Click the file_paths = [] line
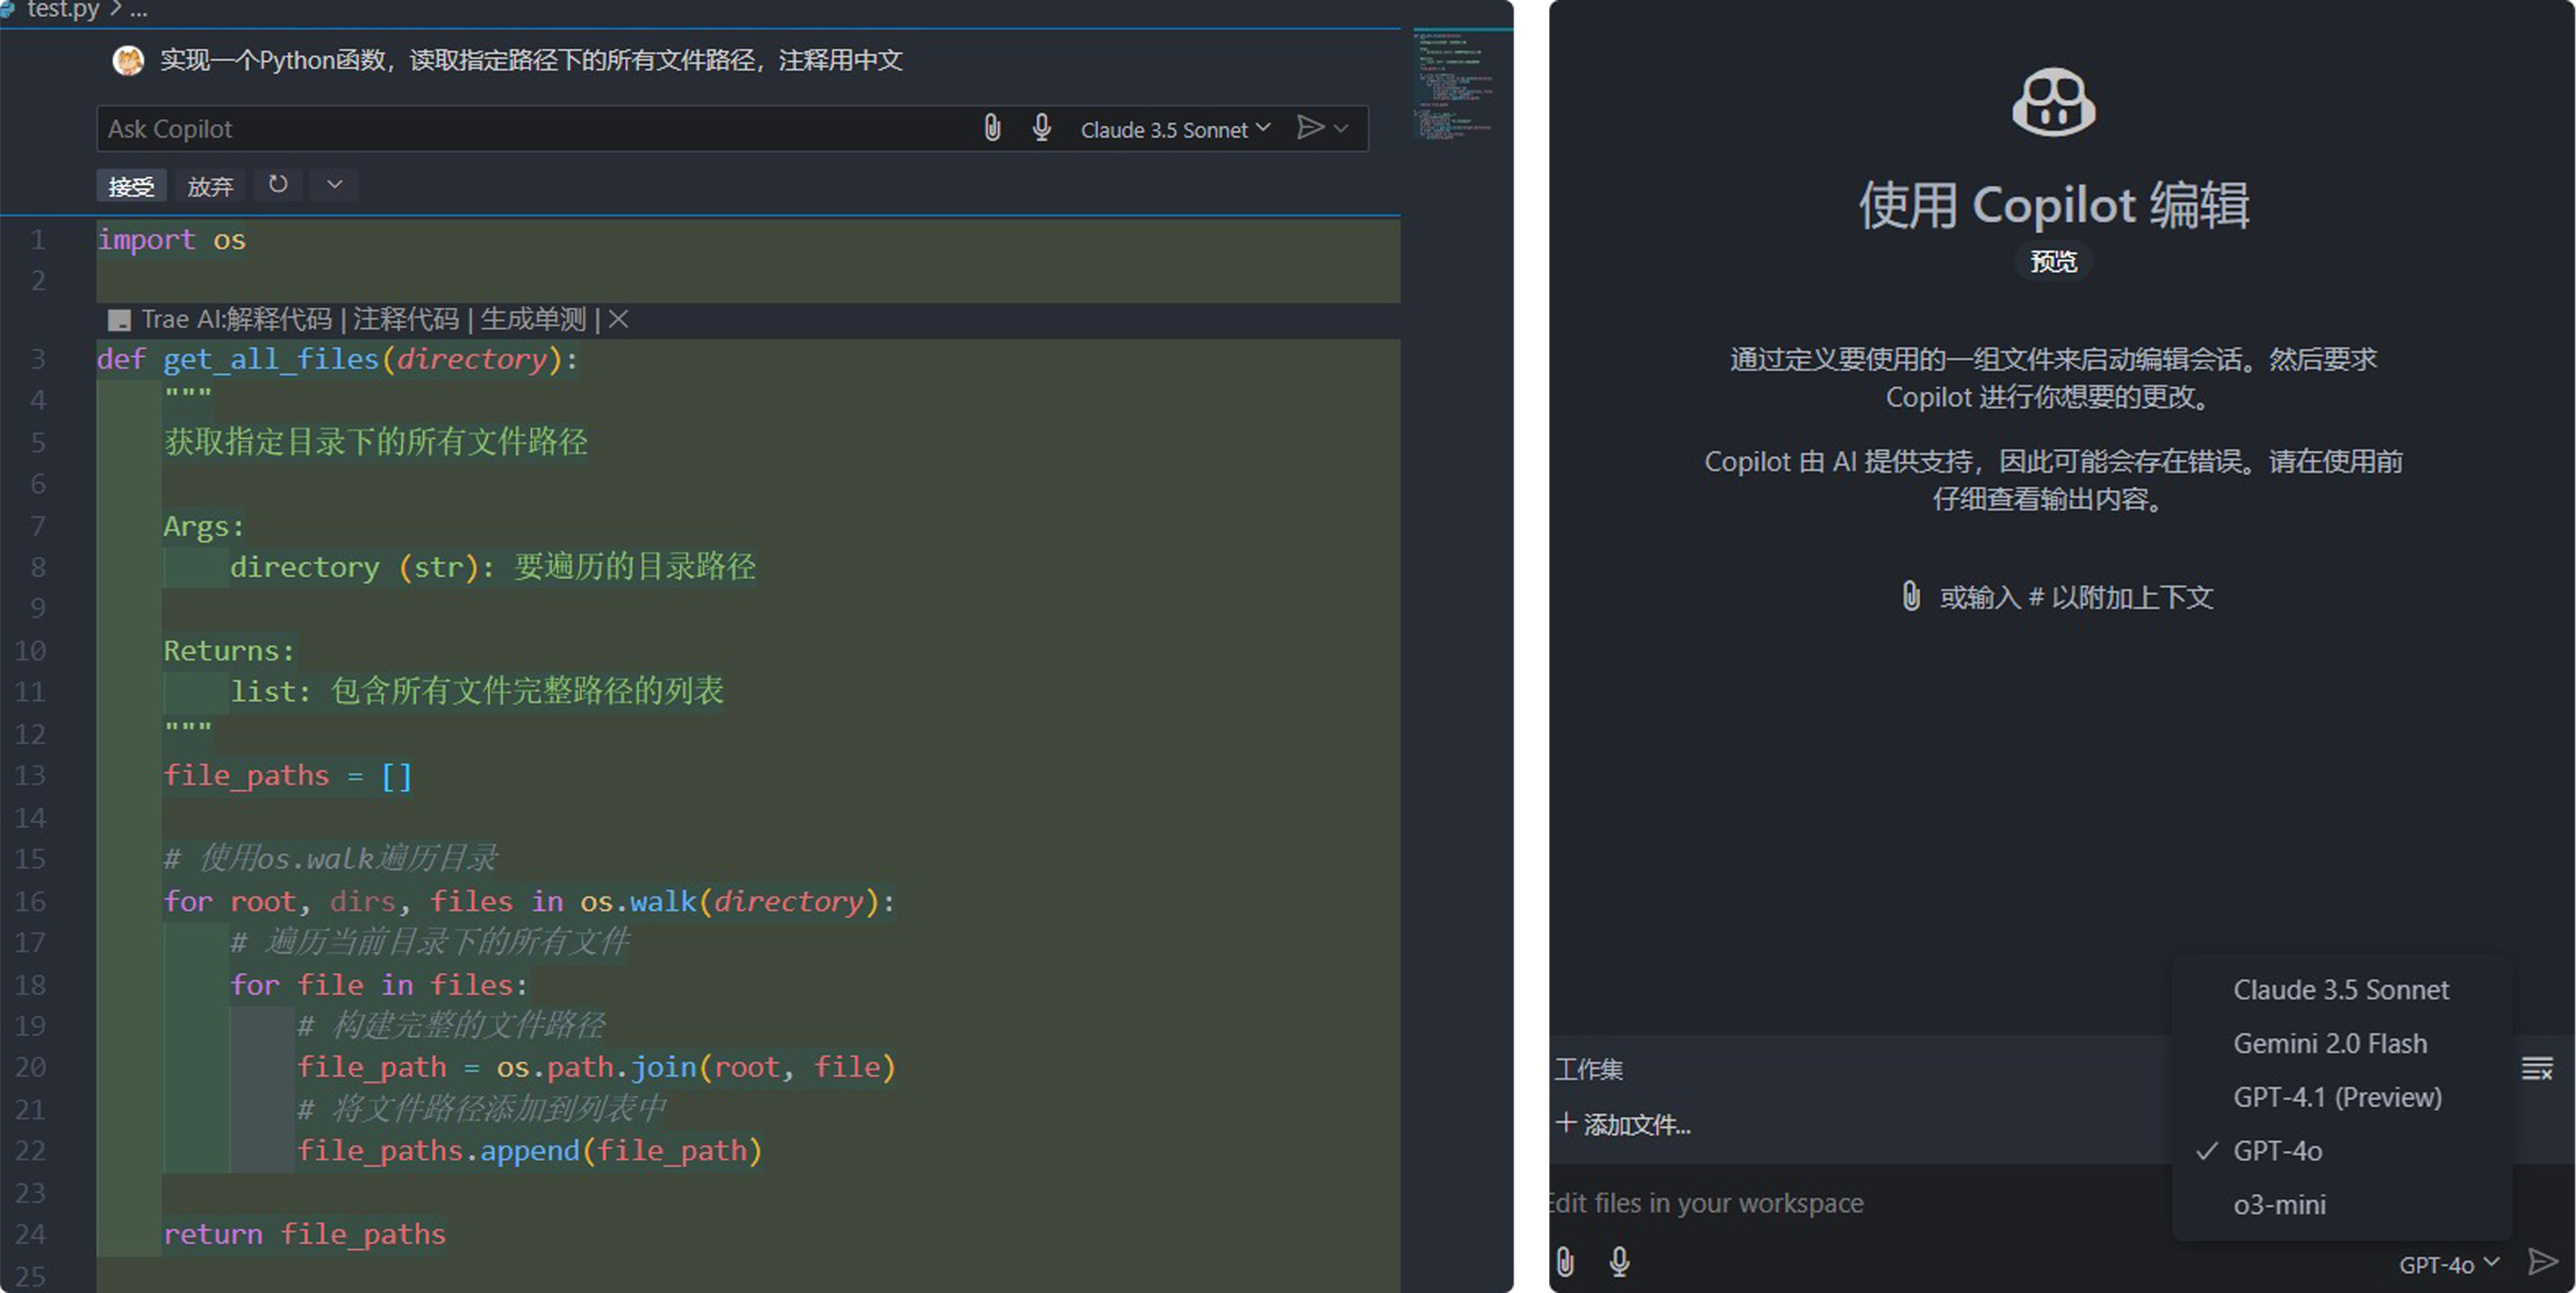Viewport: 2576px width, 1293px height. coord(287,776)
